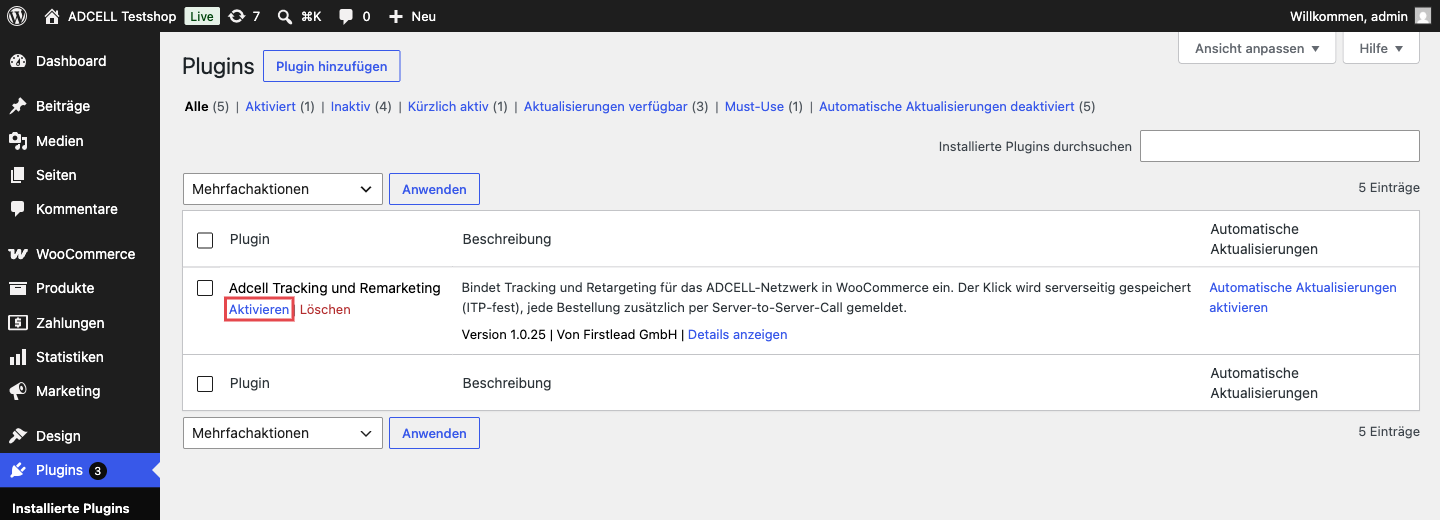Viewport: 1440px width, 520px height.
Task: Click the Design brush icon
Action: click(x=18, y=436)
